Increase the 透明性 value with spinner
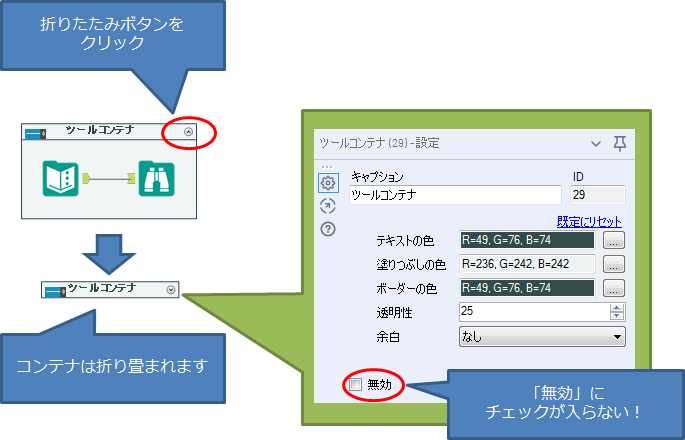Image resolution: width=685 pixels, height=440 pixels. coord(618,308)
